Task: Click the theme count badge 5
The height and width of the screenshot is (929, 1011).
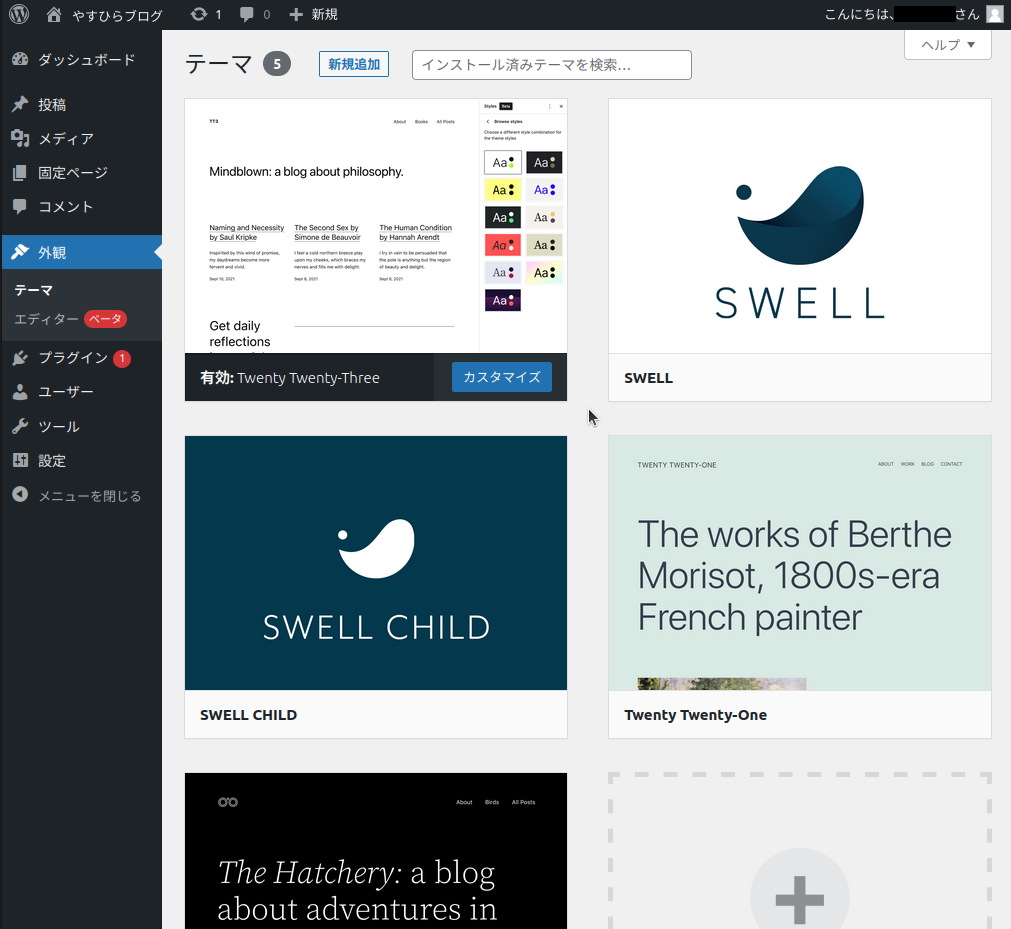Action: tap(277, 64)
